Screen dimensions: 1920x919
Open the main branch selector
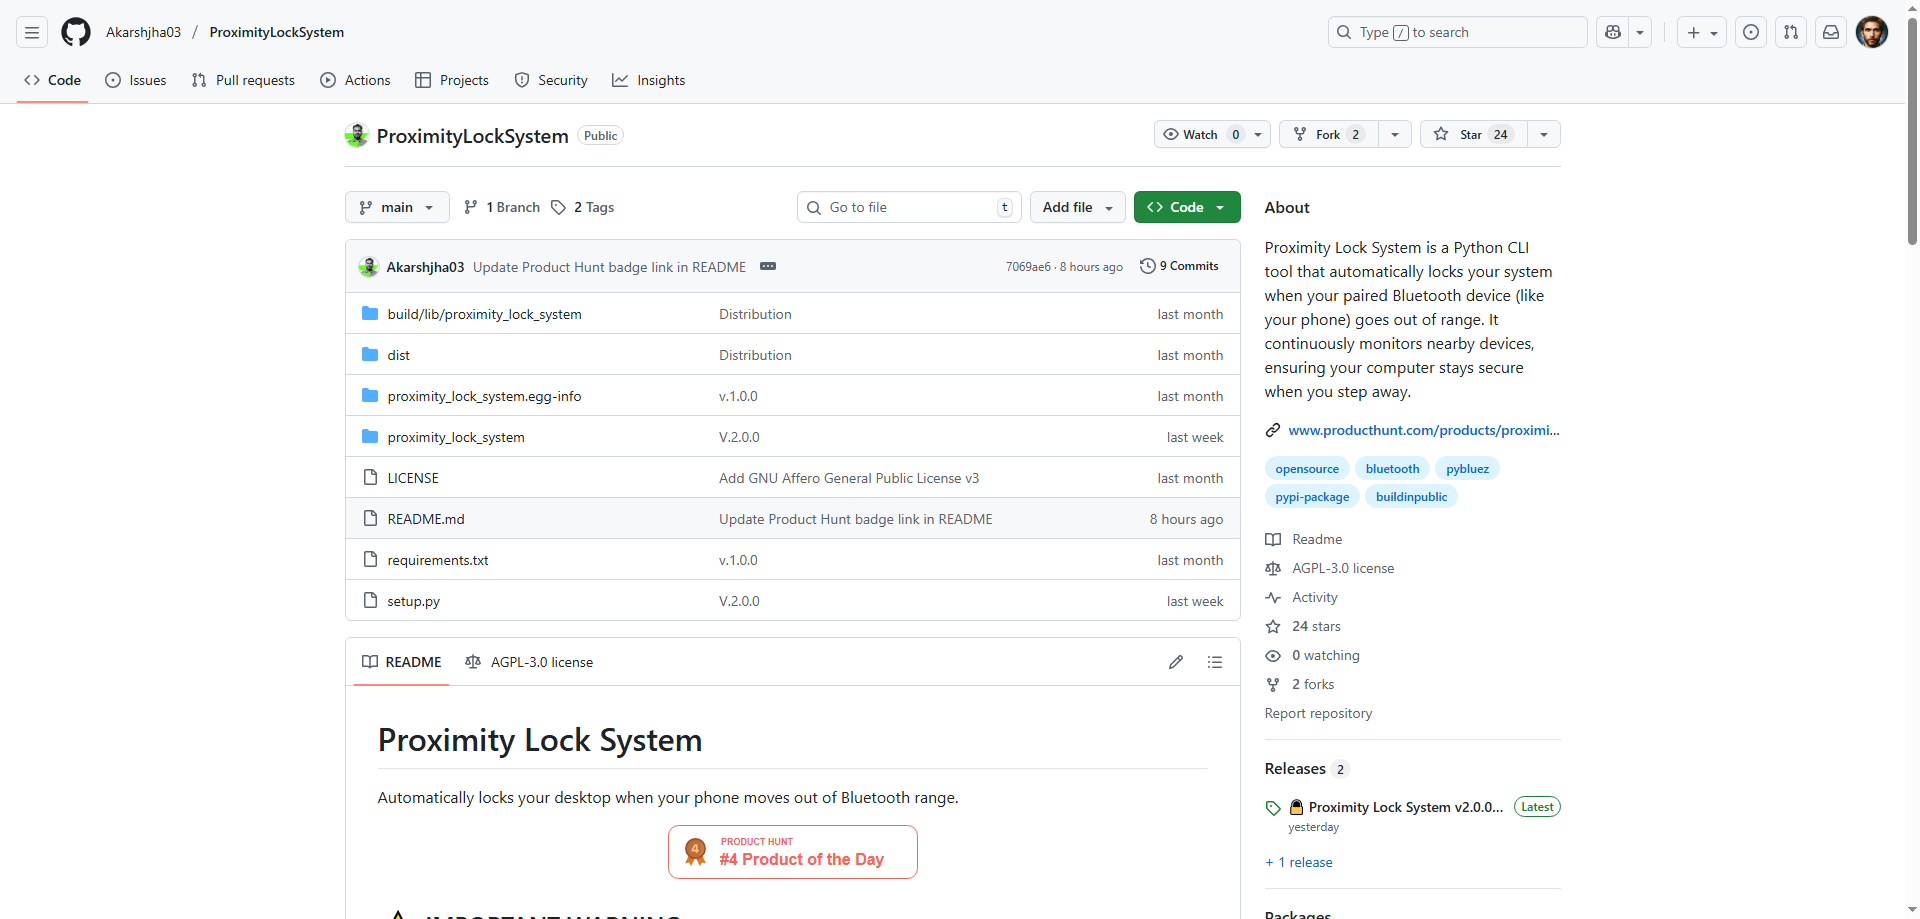coord(396,207)
